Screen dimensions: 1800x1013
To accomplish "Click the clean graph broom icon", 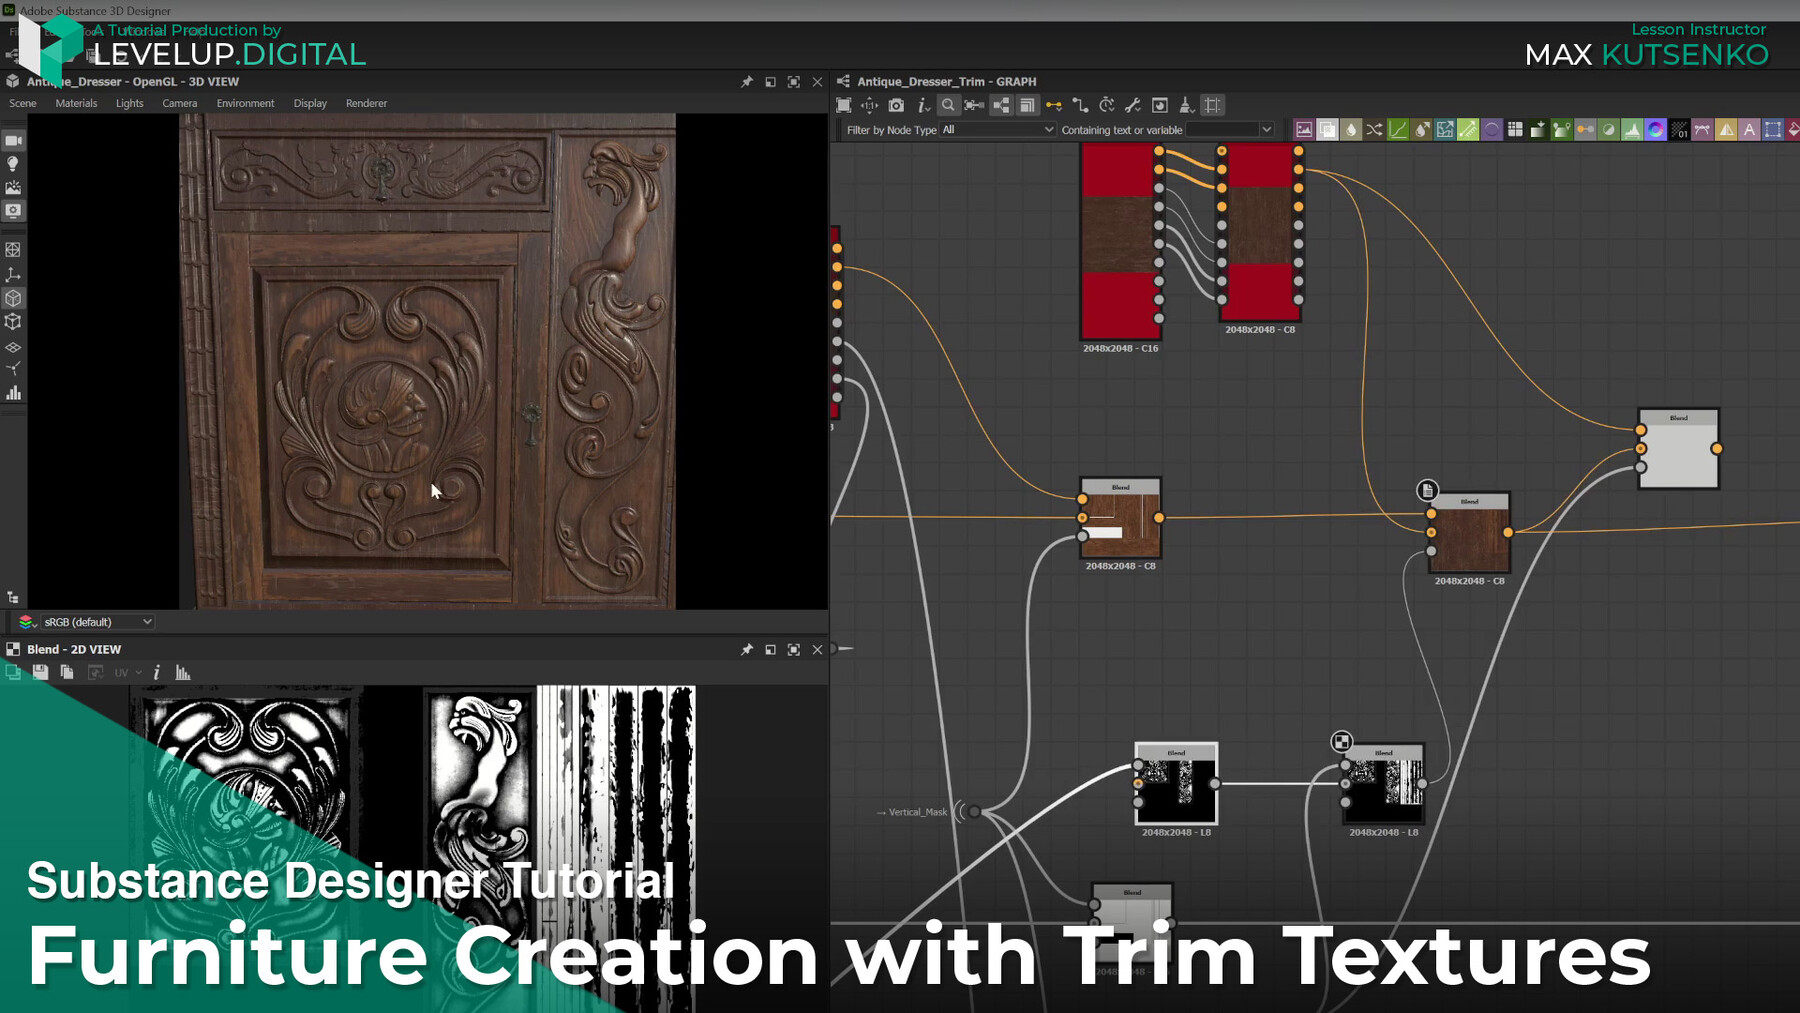I will (1186, 105).
